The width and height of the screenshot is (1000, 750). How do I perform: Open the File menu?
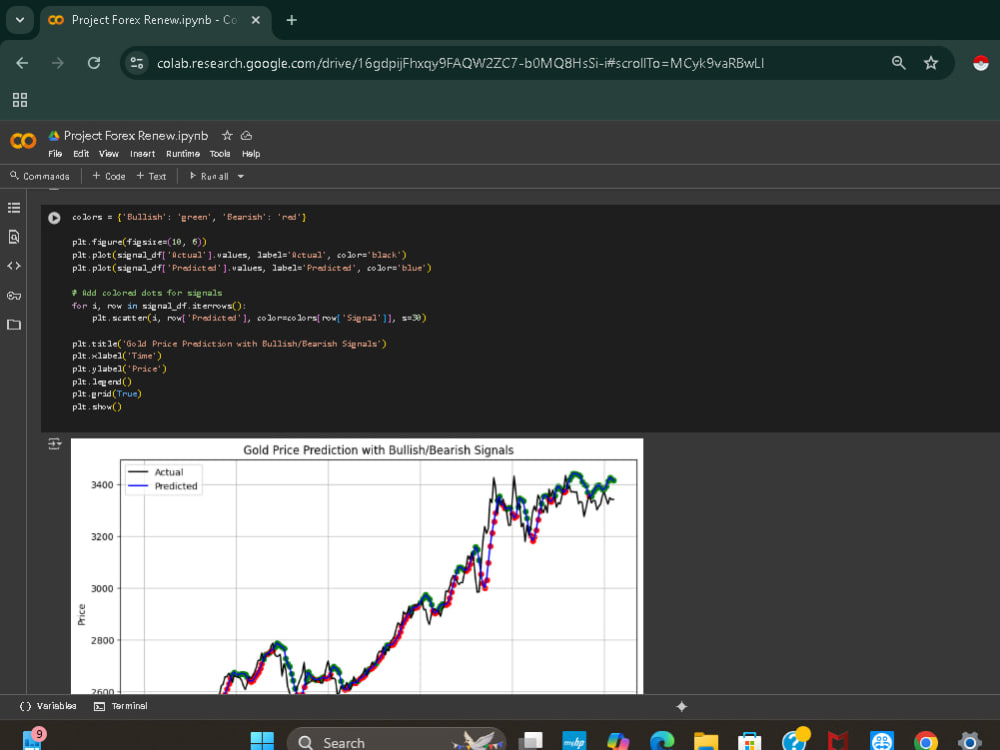[x=55, y=154]
